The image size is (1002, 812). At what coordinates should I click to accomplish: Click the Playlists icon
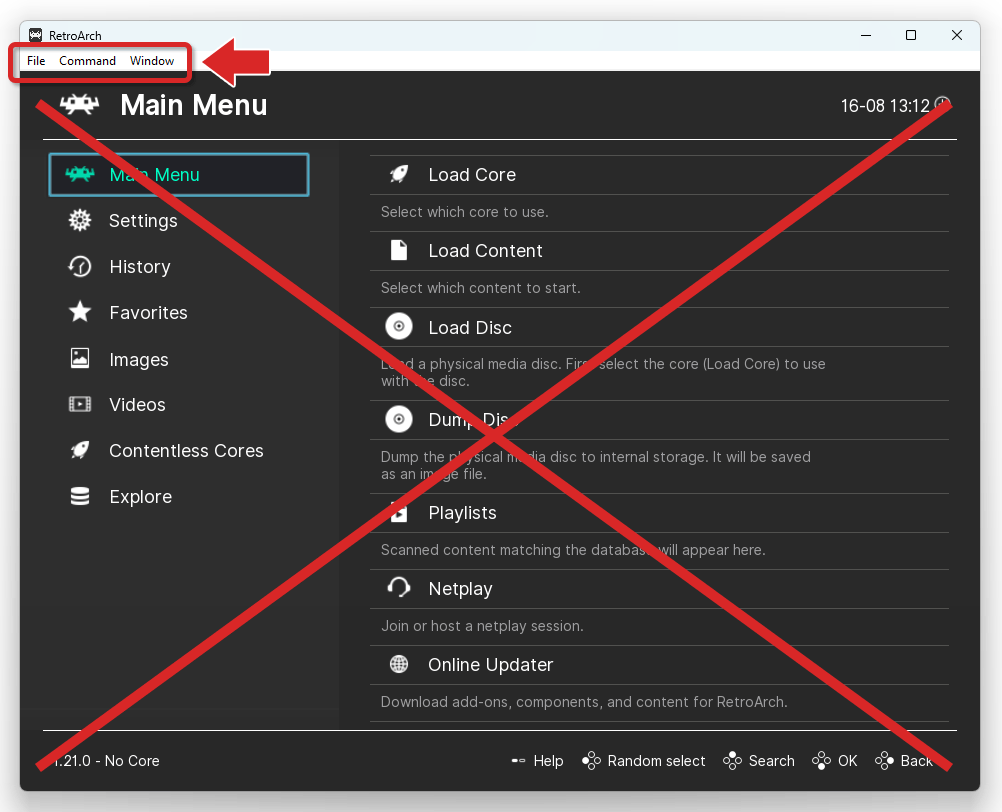coord(399,512)
